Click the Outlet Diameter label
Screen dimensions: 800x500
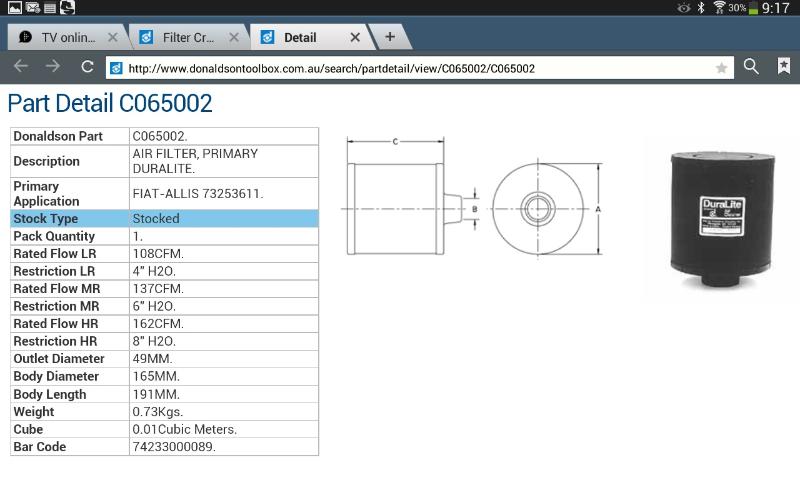(59, 359)
